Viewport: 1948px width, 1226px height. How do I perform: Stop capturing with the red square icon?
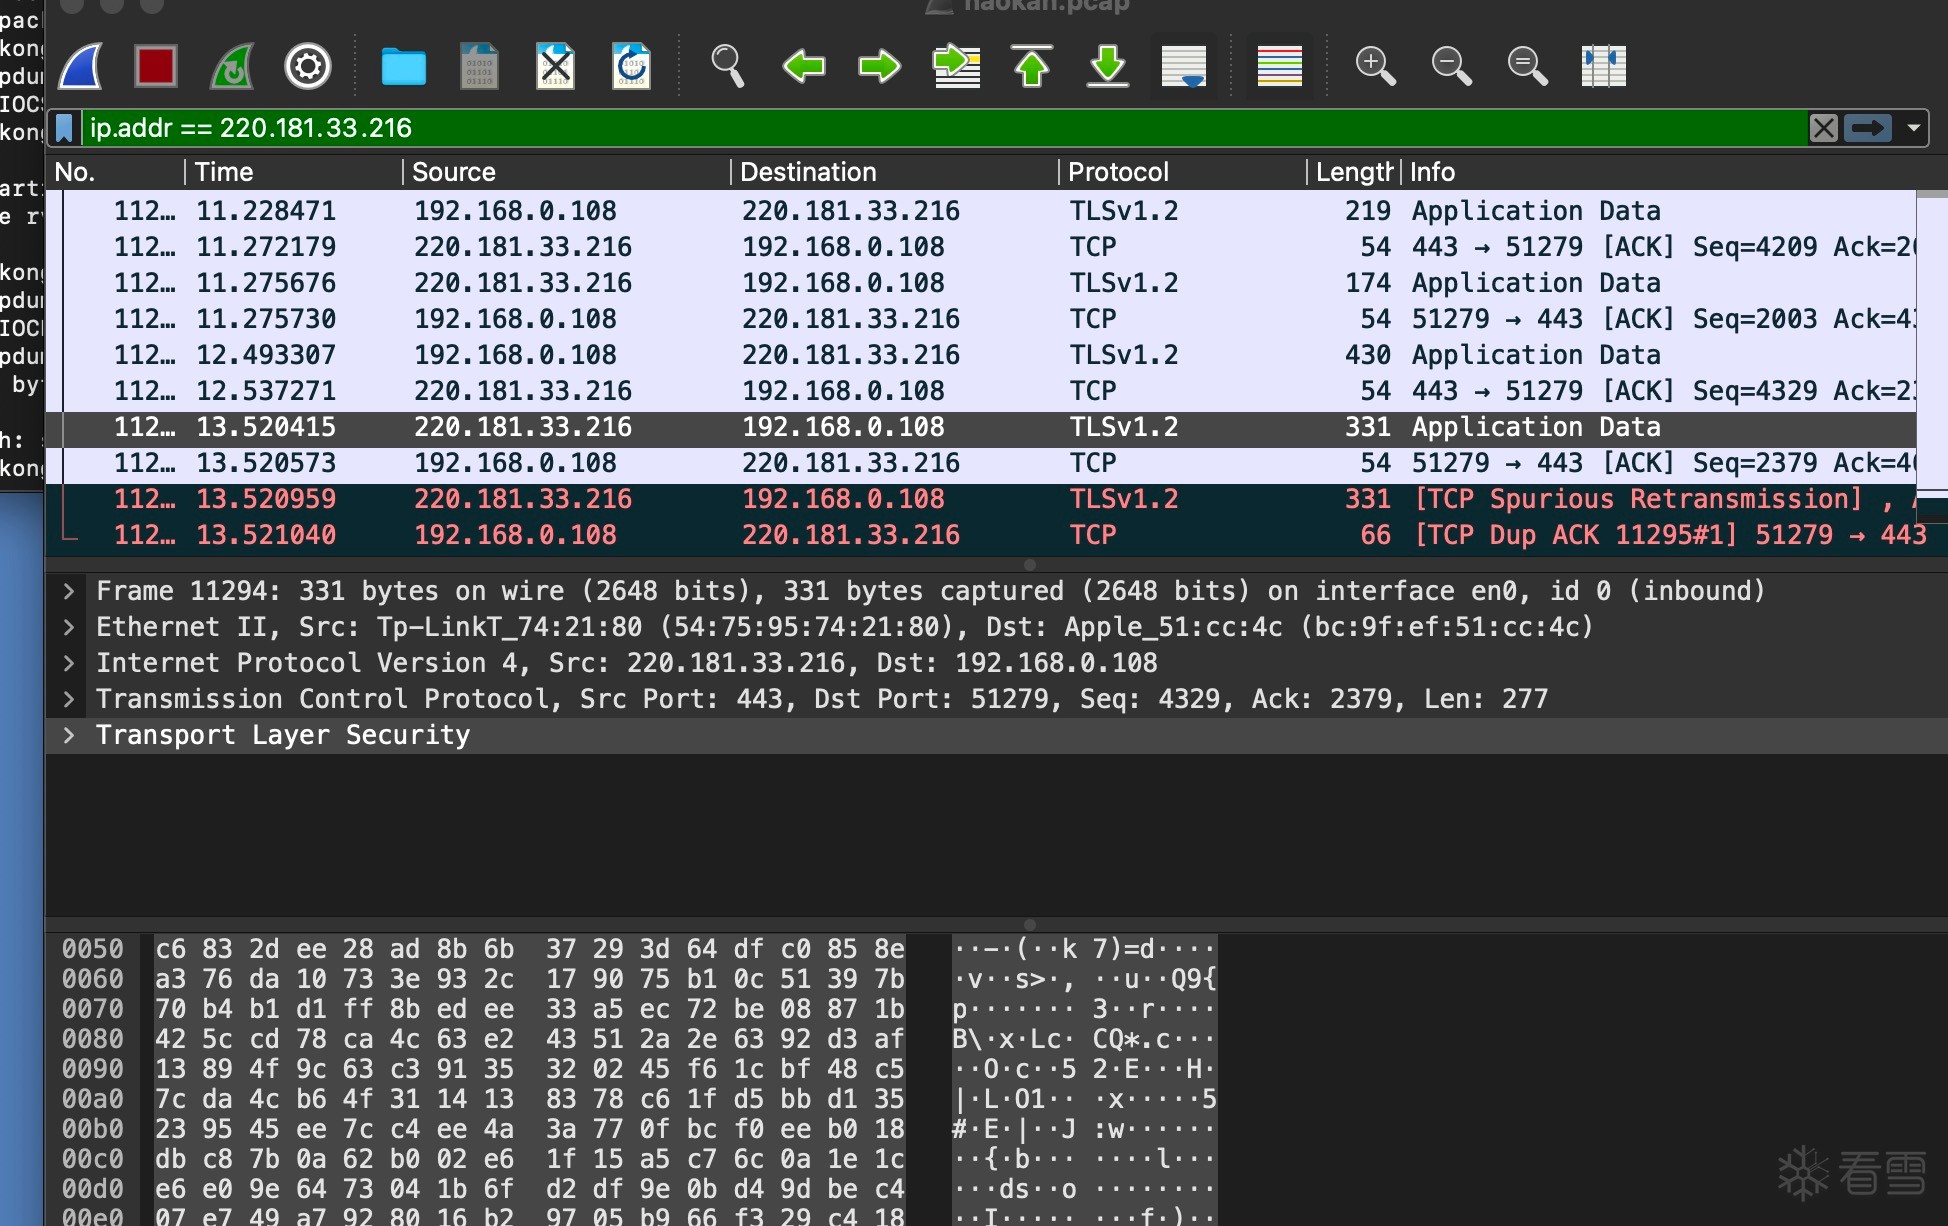pyautogui.click(x=156, y=67)
